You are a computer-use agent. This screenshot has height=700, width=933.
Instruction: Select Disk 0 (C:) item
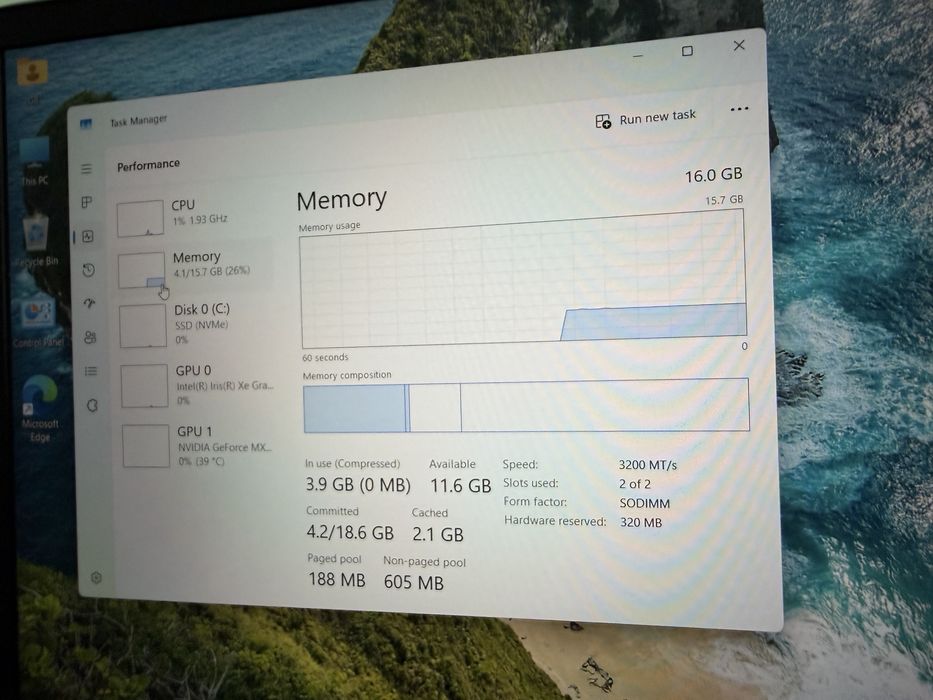196,325
